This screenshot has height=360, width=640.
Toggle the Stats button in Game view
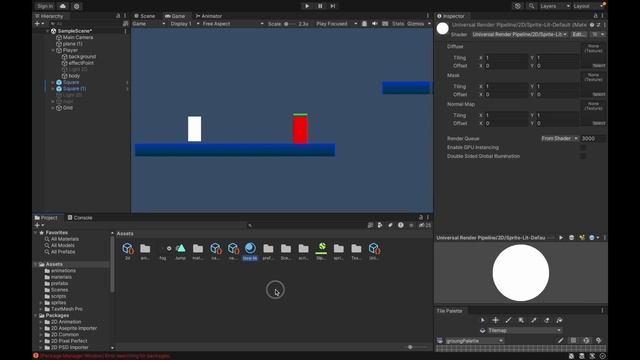point(398,24)
